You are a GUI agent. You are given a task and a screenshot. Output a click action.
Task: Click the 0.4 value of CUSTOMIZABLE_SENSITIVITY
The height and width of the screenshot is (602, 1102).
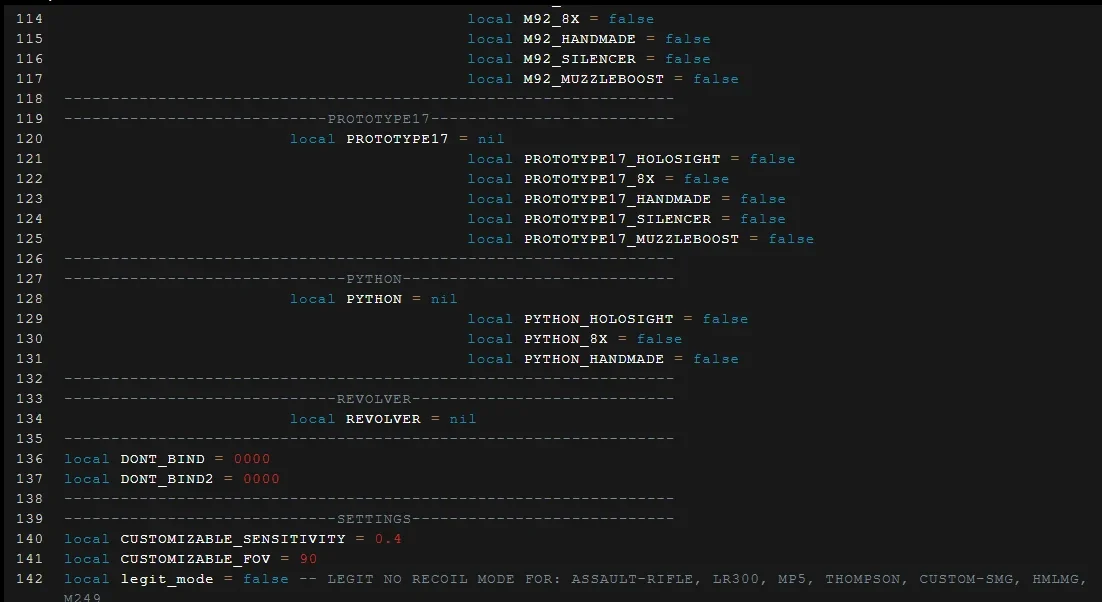point(388,539)
